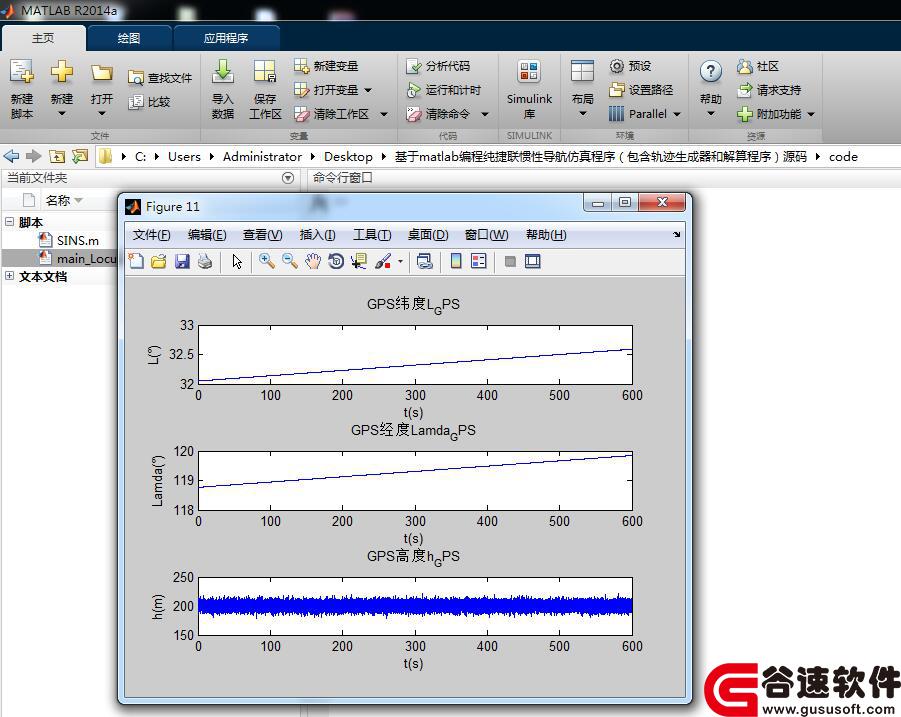
Task: Open Preferences (预设) gear icon
Action: click(617, 66)
